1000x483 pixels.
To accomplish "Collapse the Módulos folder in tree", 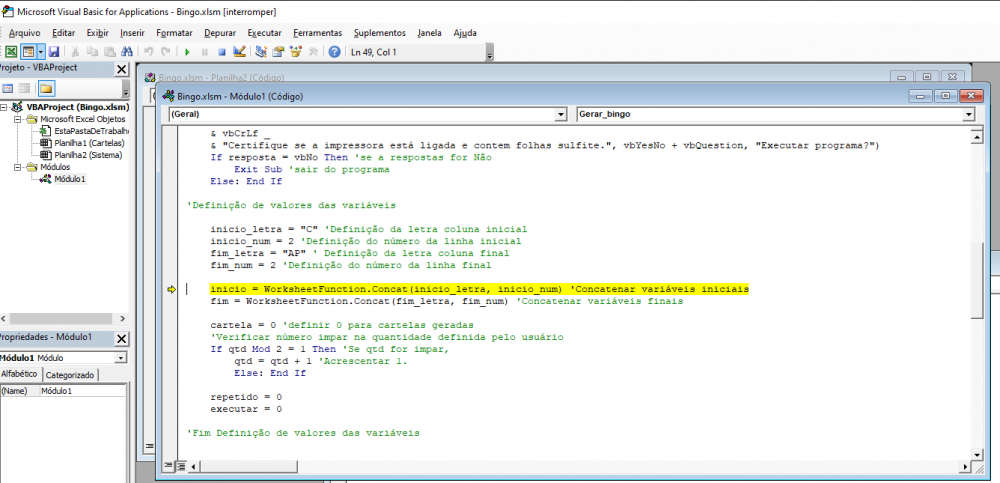I will (x=18, y=167).
